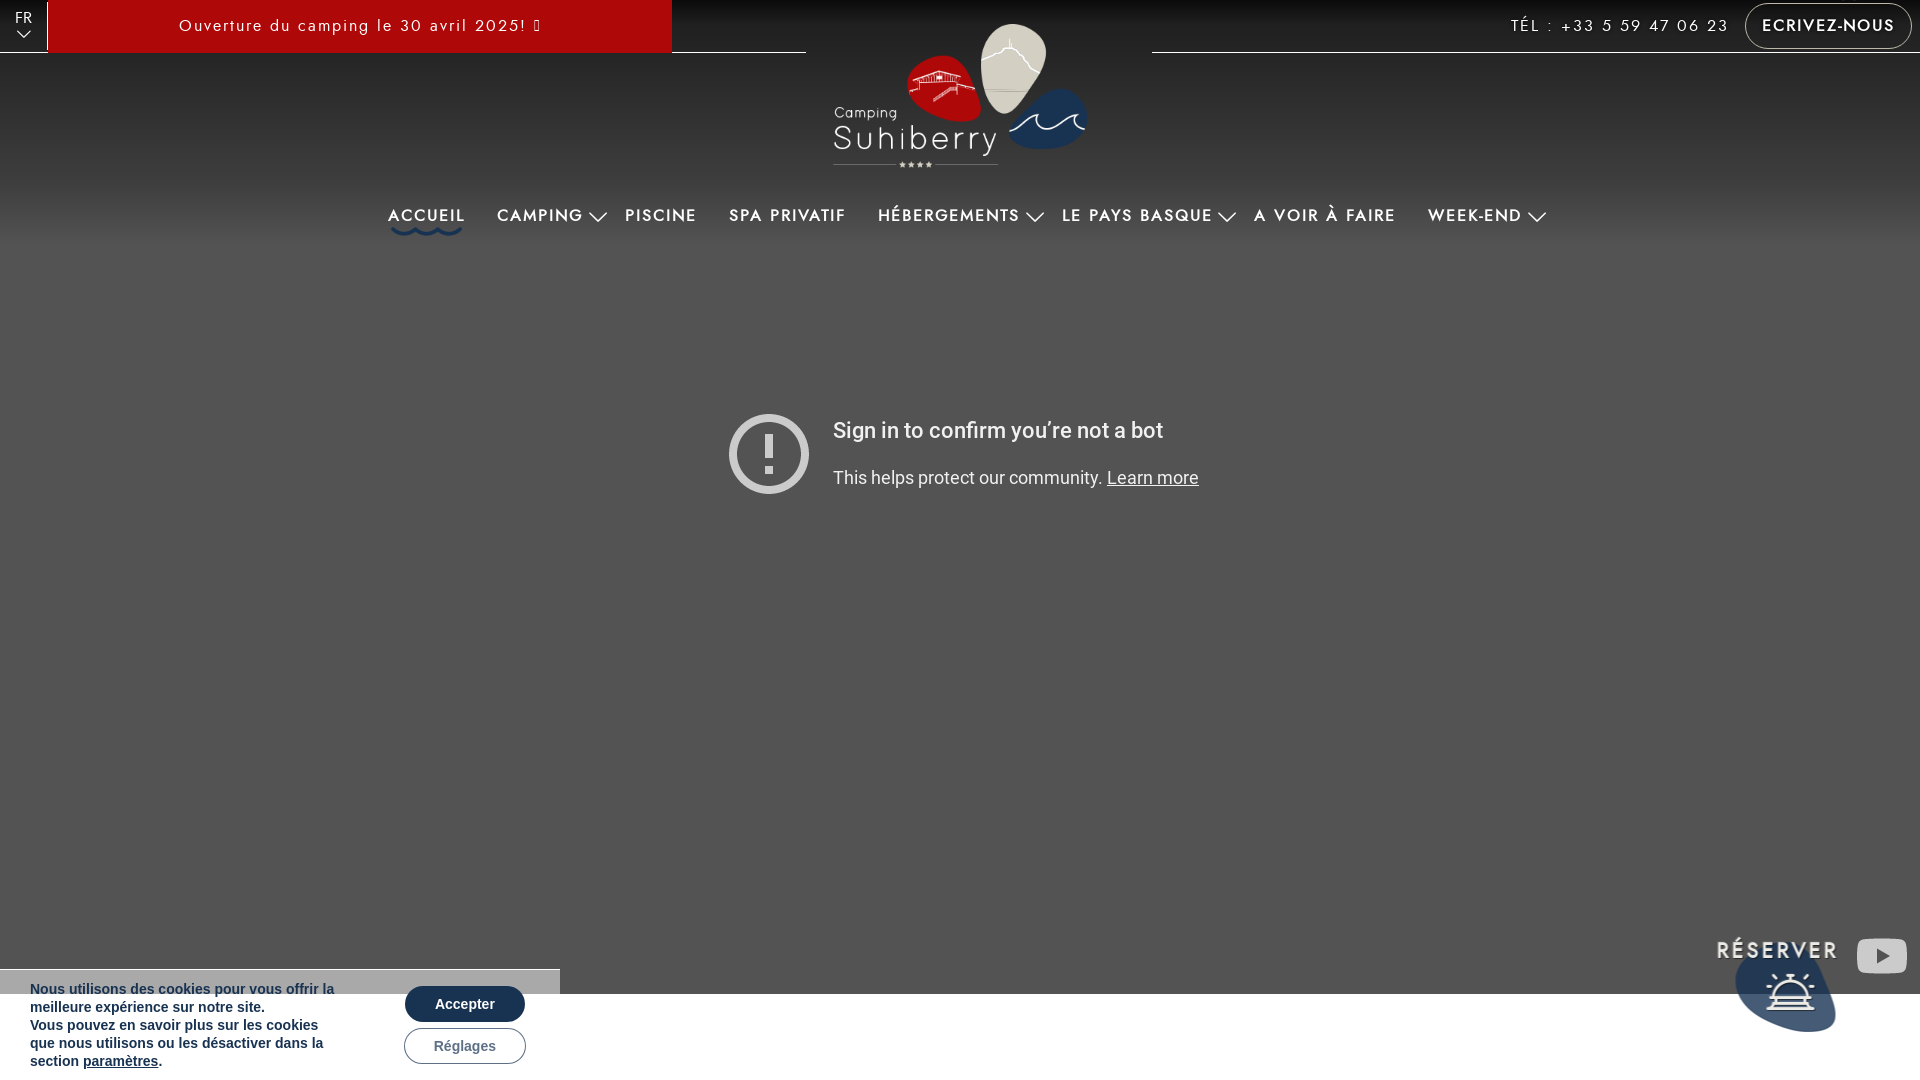
Task: Expand the Camping menu chevron
Action: pos(598,217)
